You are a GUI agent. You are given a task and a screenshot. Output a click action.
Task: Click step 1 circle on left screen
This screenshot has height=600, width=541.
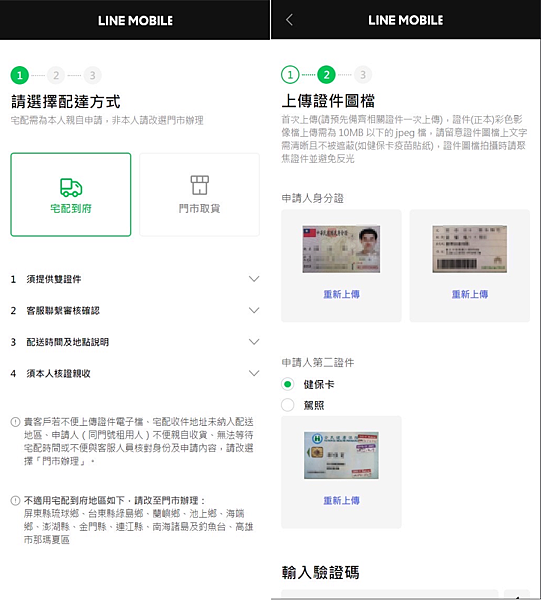tap(20, 75)
